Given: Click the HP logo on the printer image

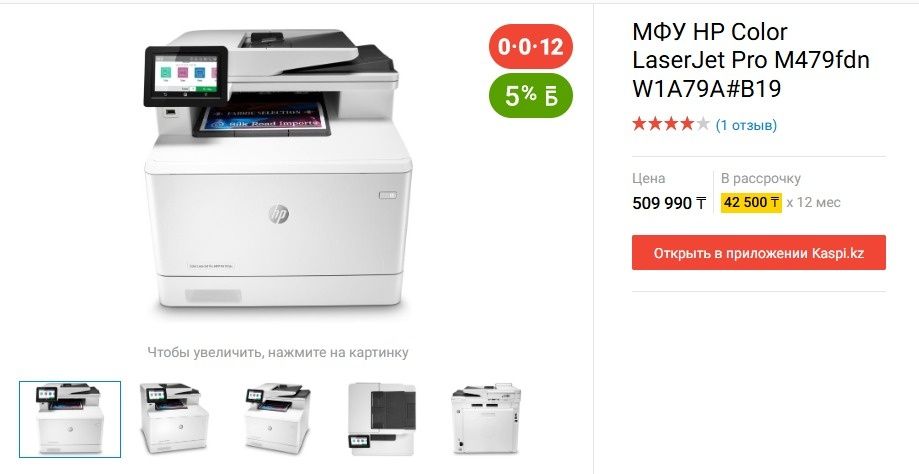Looking at the screenshot, I should point(278,215).
